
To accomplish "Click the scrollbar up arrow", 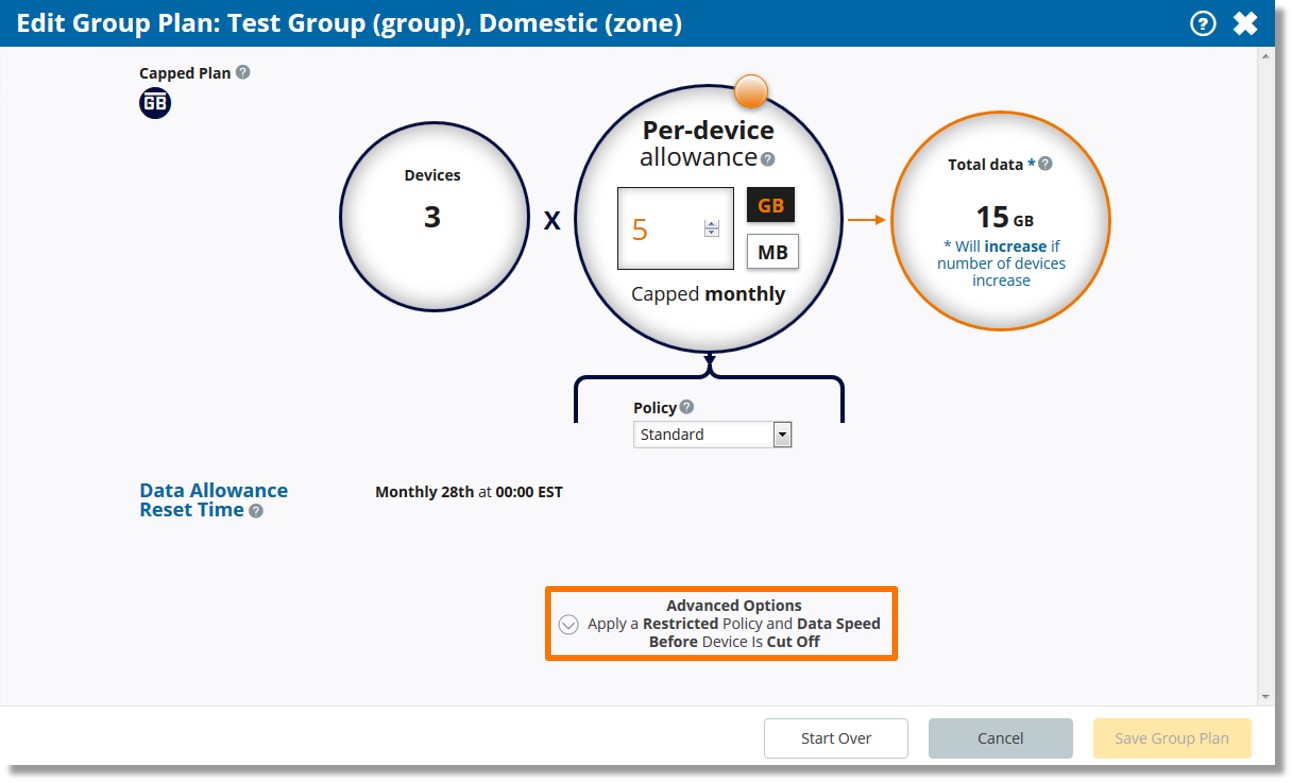I will point(1265,57).
